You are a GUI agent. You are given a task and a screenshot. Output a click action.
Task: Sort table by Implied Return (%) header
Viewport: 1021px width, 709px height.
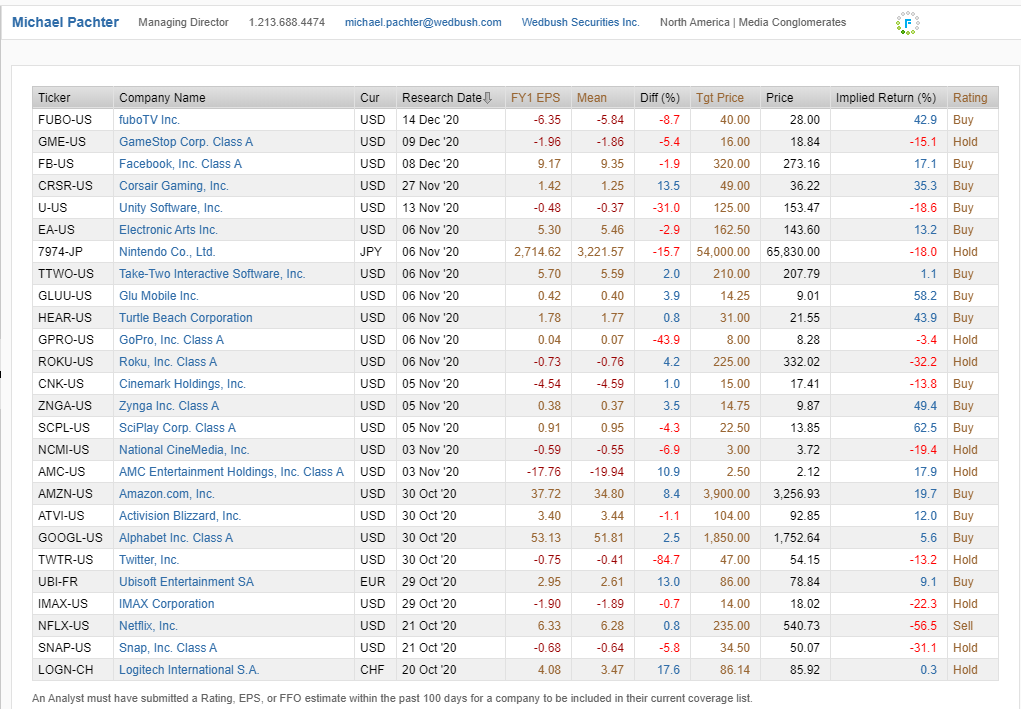click(885, 97)
